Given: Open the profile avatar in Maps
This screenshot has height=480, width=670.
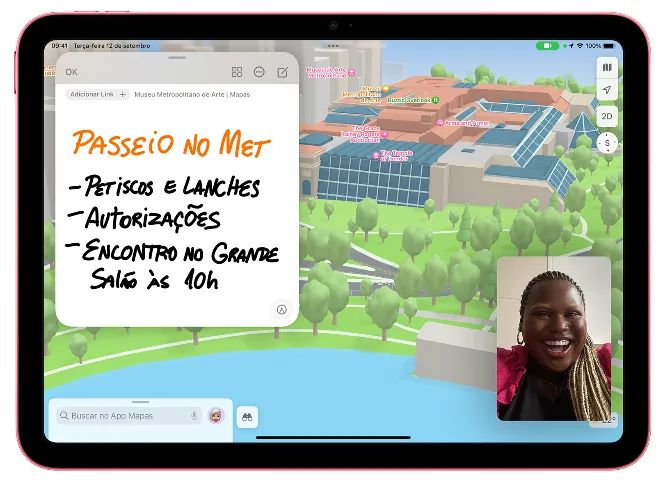Looking at the screenshot, I should [216, 415].
